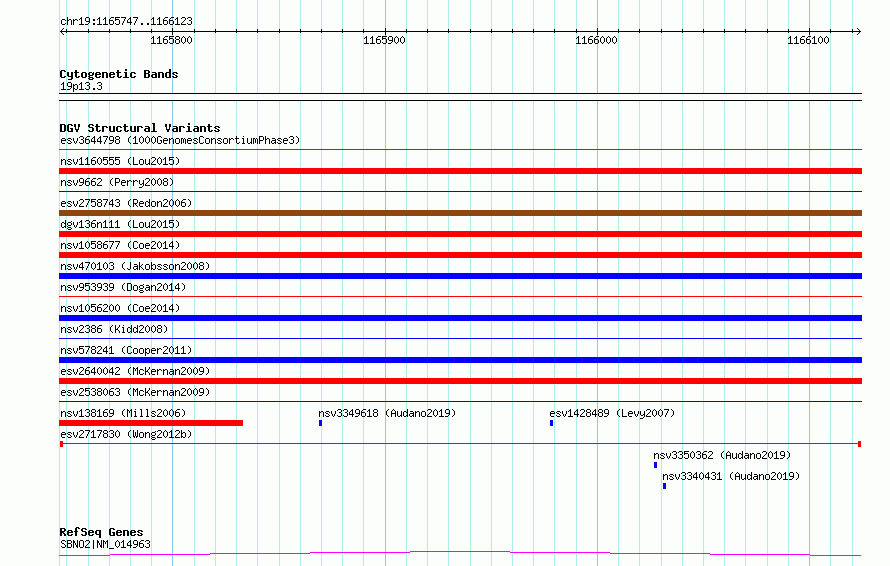Select the DGV Structural Variants track heading
890x566 pixels.
140,128
